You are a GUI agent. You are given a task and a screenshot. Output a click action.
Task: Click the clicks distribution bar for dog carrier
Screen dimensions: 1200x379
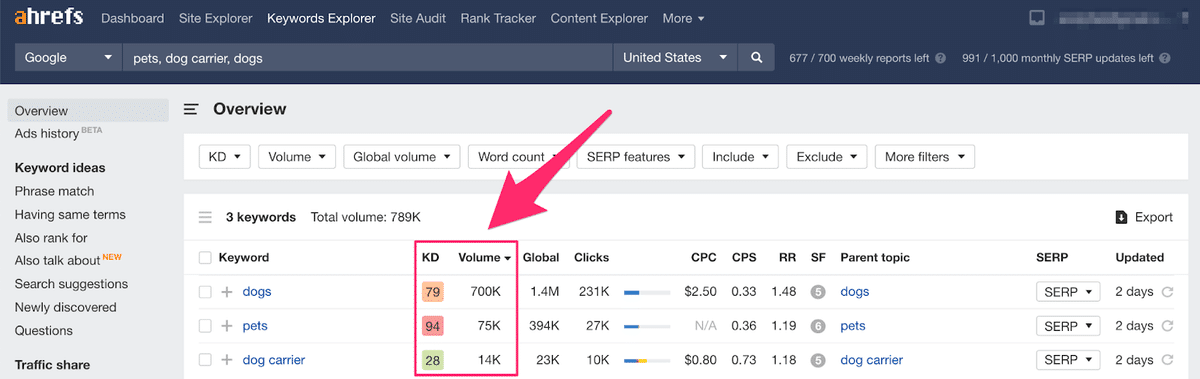coord(646,361)
